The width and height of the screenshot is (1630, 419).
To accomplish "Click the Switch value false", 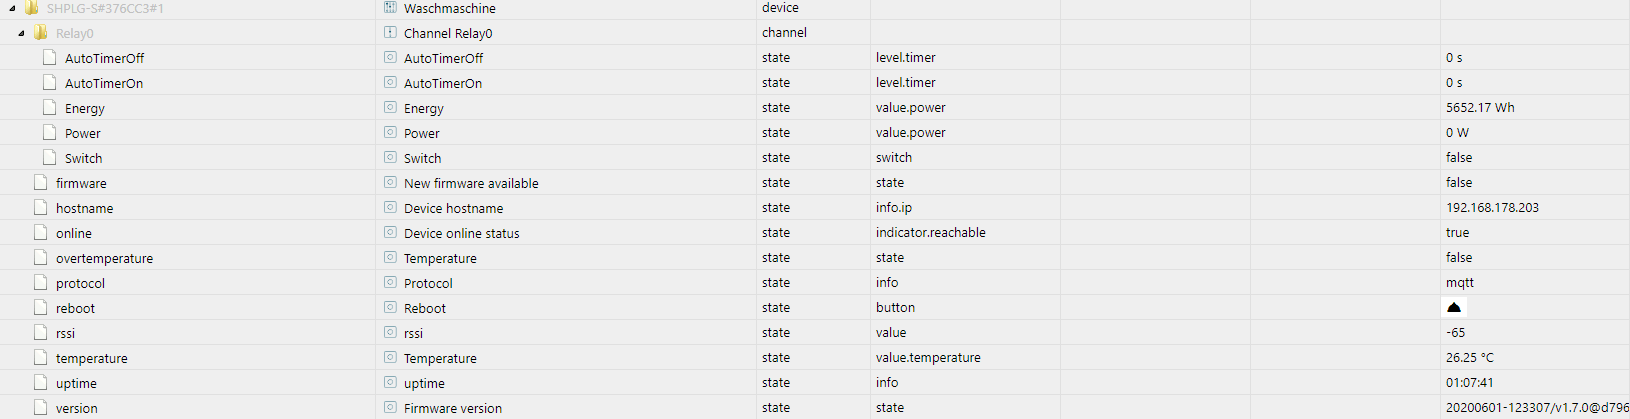I will [x=1459, y=157].
